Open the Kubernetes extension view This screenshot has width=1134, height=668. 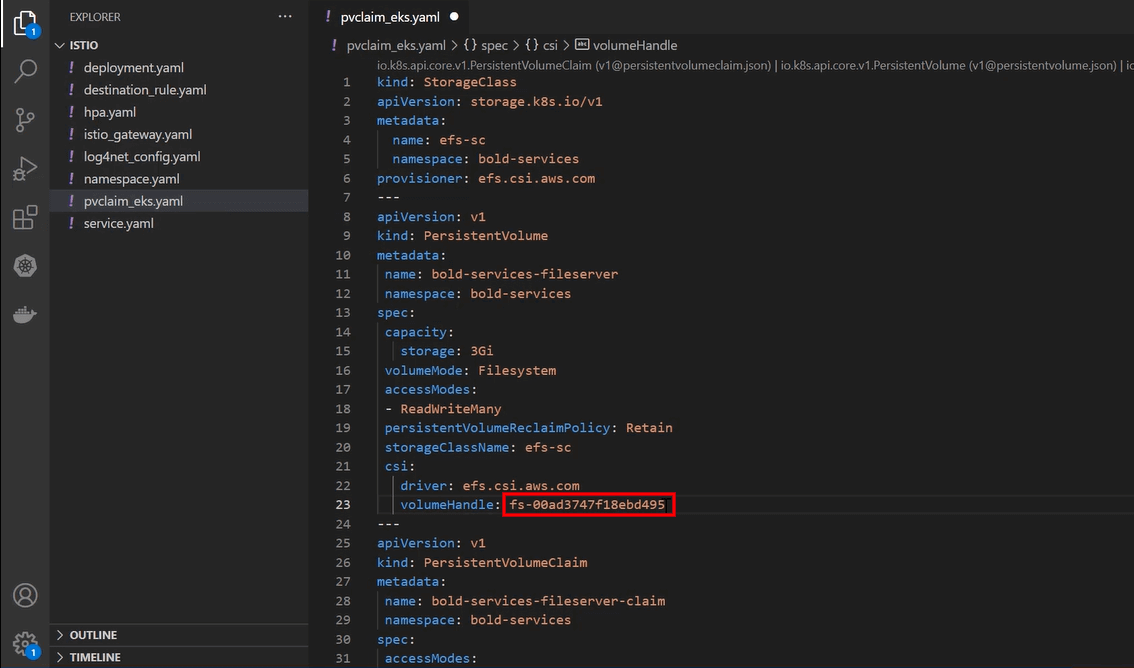point(25,265)
